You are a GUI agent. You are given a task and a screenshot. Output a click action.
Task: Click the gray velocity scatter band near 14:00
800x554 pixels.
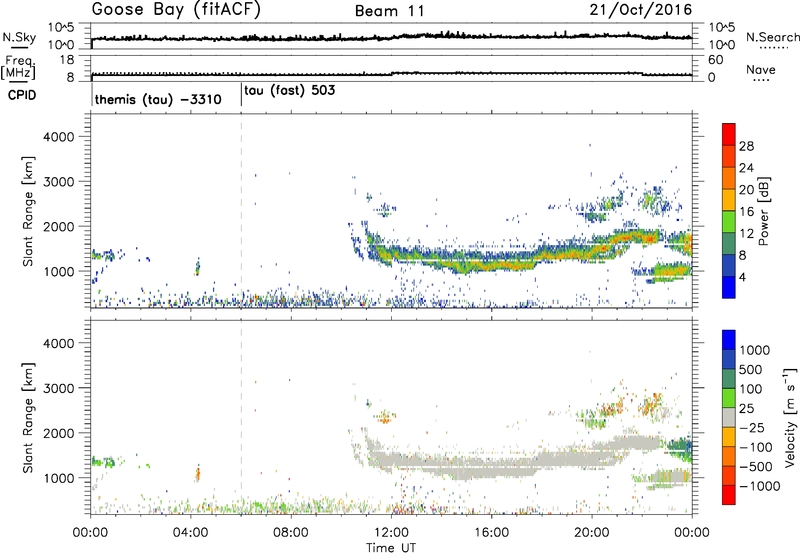pyautogui.click(x=442, y=462)
